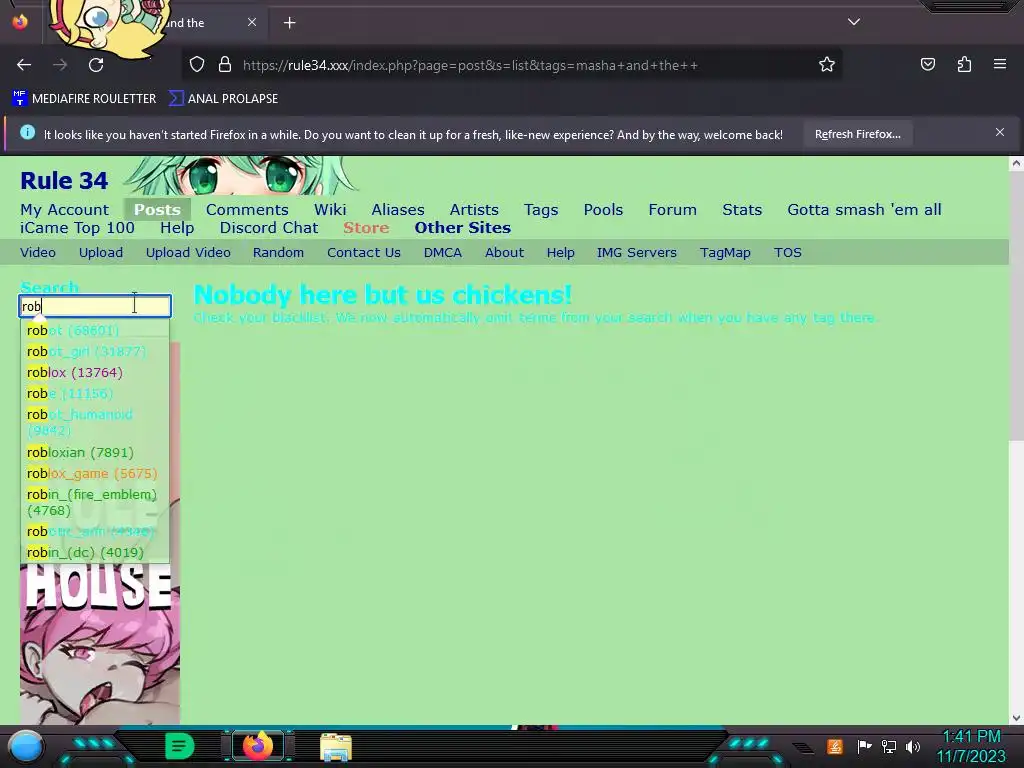This screenshot has width=1024, height=768.
Task: Click the info icon in notification bar
Action: click(27, 133)
